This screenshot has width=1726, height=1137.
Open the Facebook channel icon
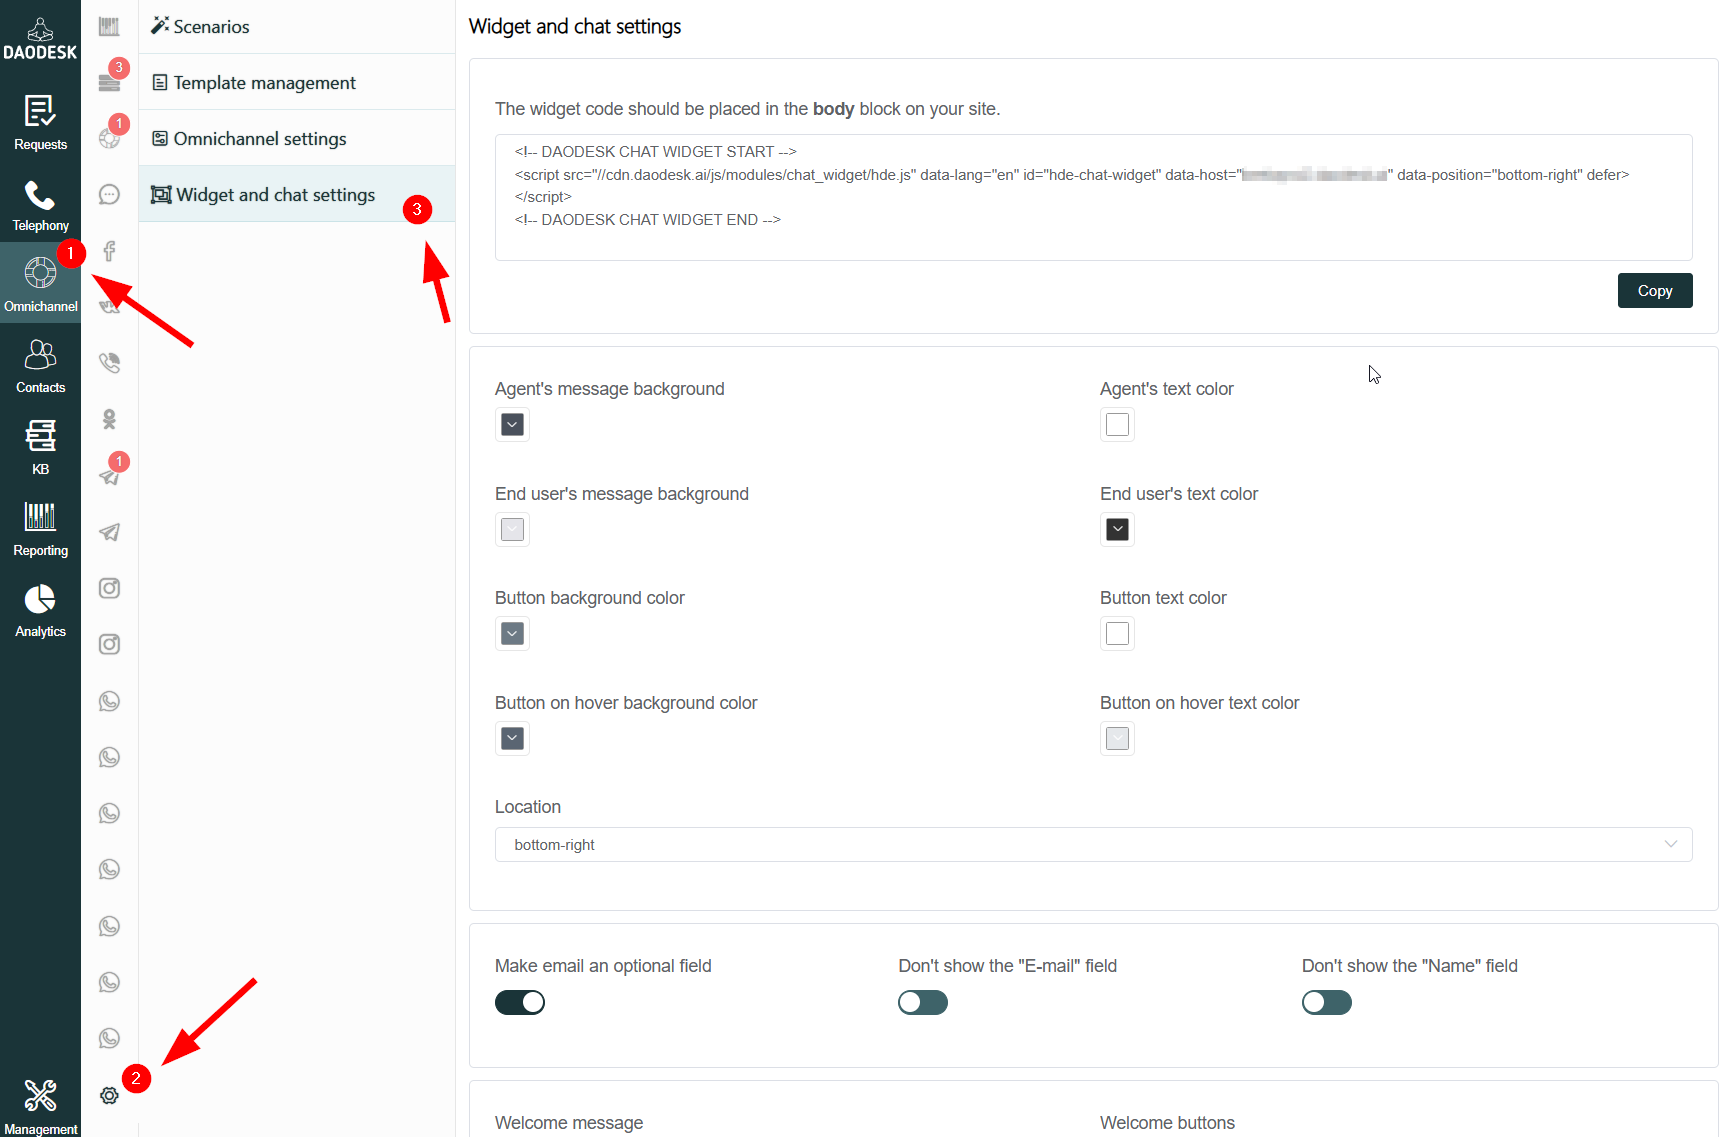click(109, 250)
